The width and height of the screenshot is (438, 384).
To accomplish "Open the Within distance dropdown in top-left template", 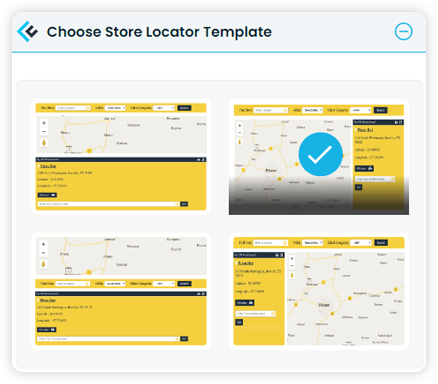I will [x=115, y=108].
